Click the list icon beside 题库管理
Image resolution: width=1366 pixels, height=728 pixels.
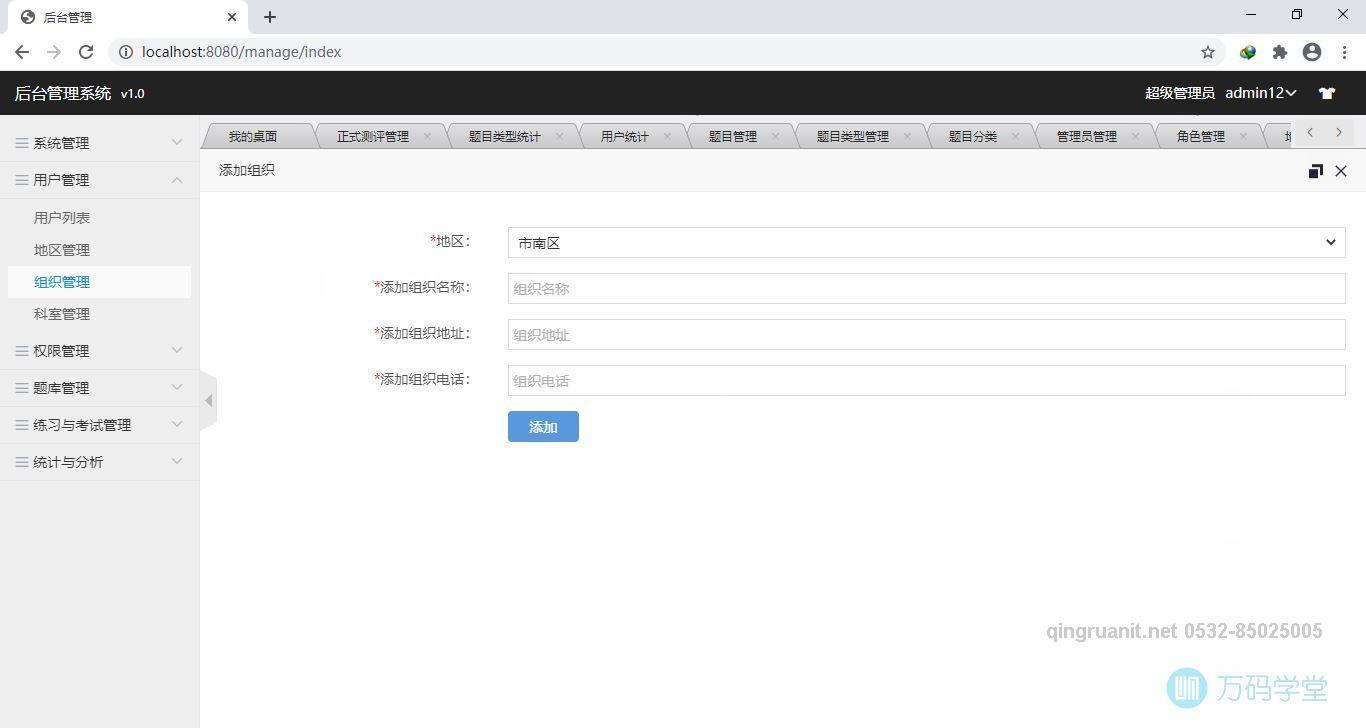(20, 387)
